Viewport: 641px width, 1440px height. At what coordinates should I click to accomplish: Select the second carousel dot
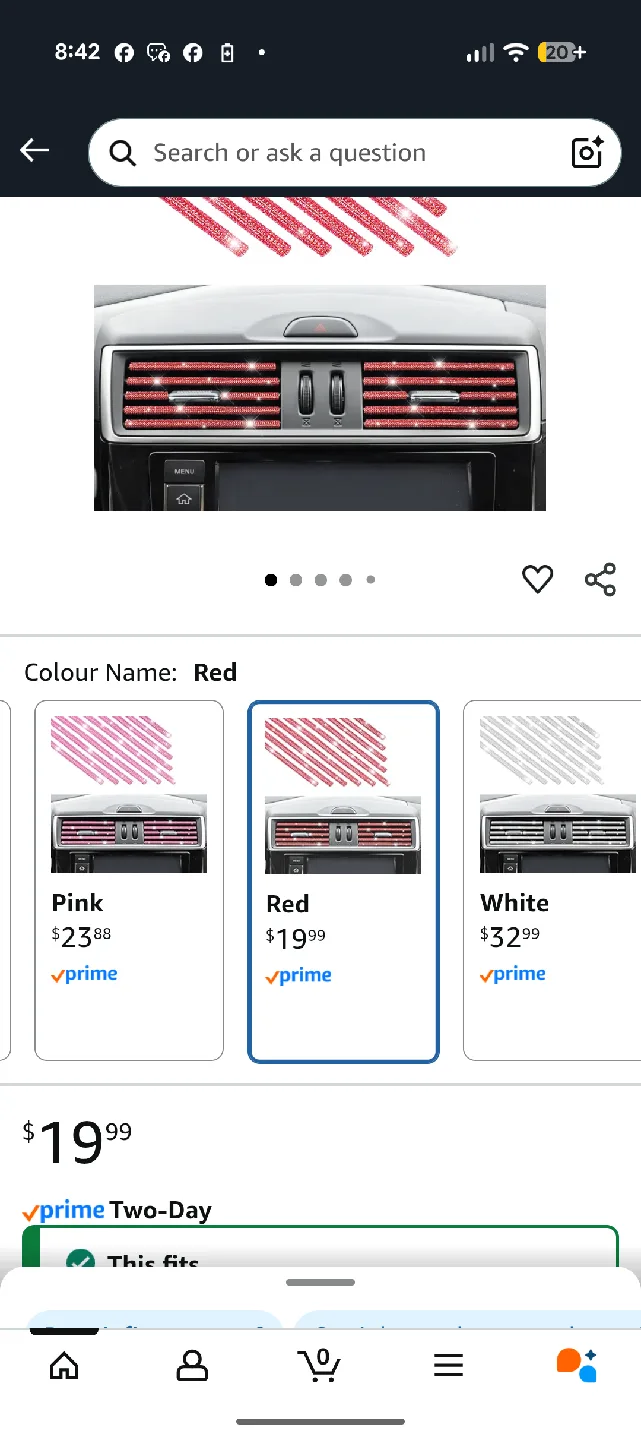pyautogui.click(x=295, y=579)
